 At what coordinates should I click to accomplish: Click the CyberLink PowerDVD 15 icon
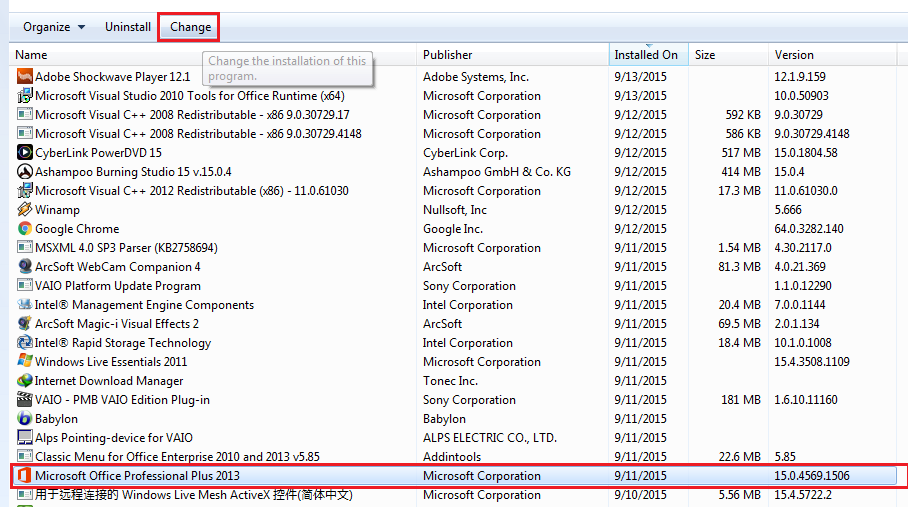pyautogui.click(x=24, y=153)
